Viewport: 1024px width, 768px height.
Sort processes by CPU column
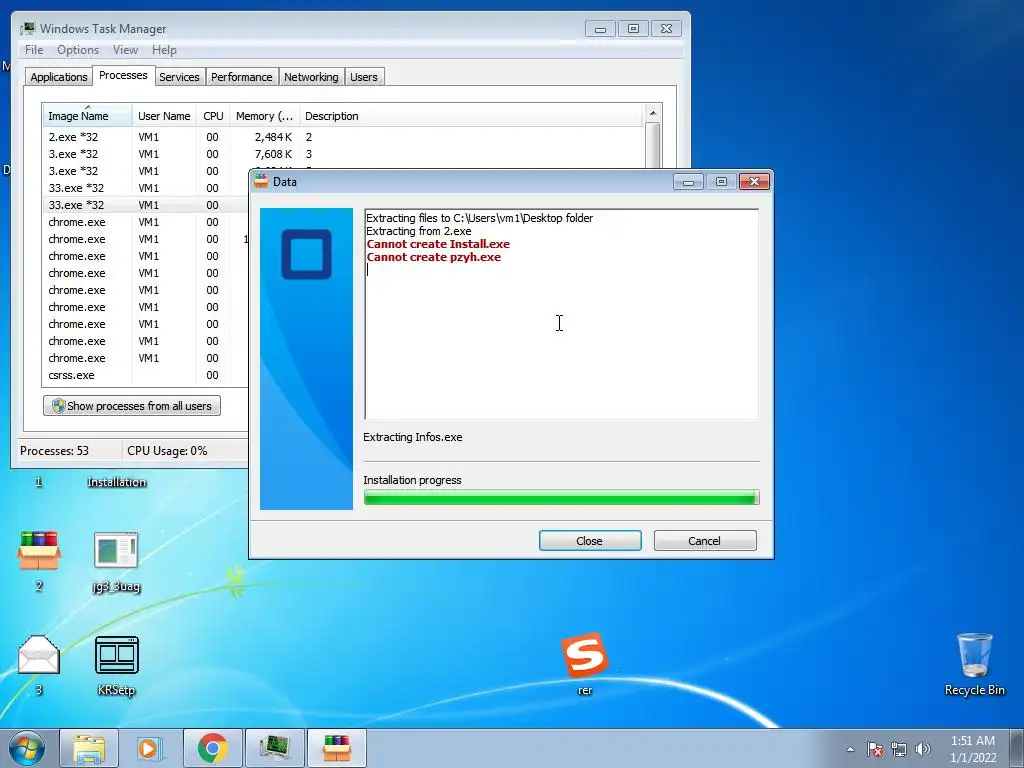[x=213, y=116]
